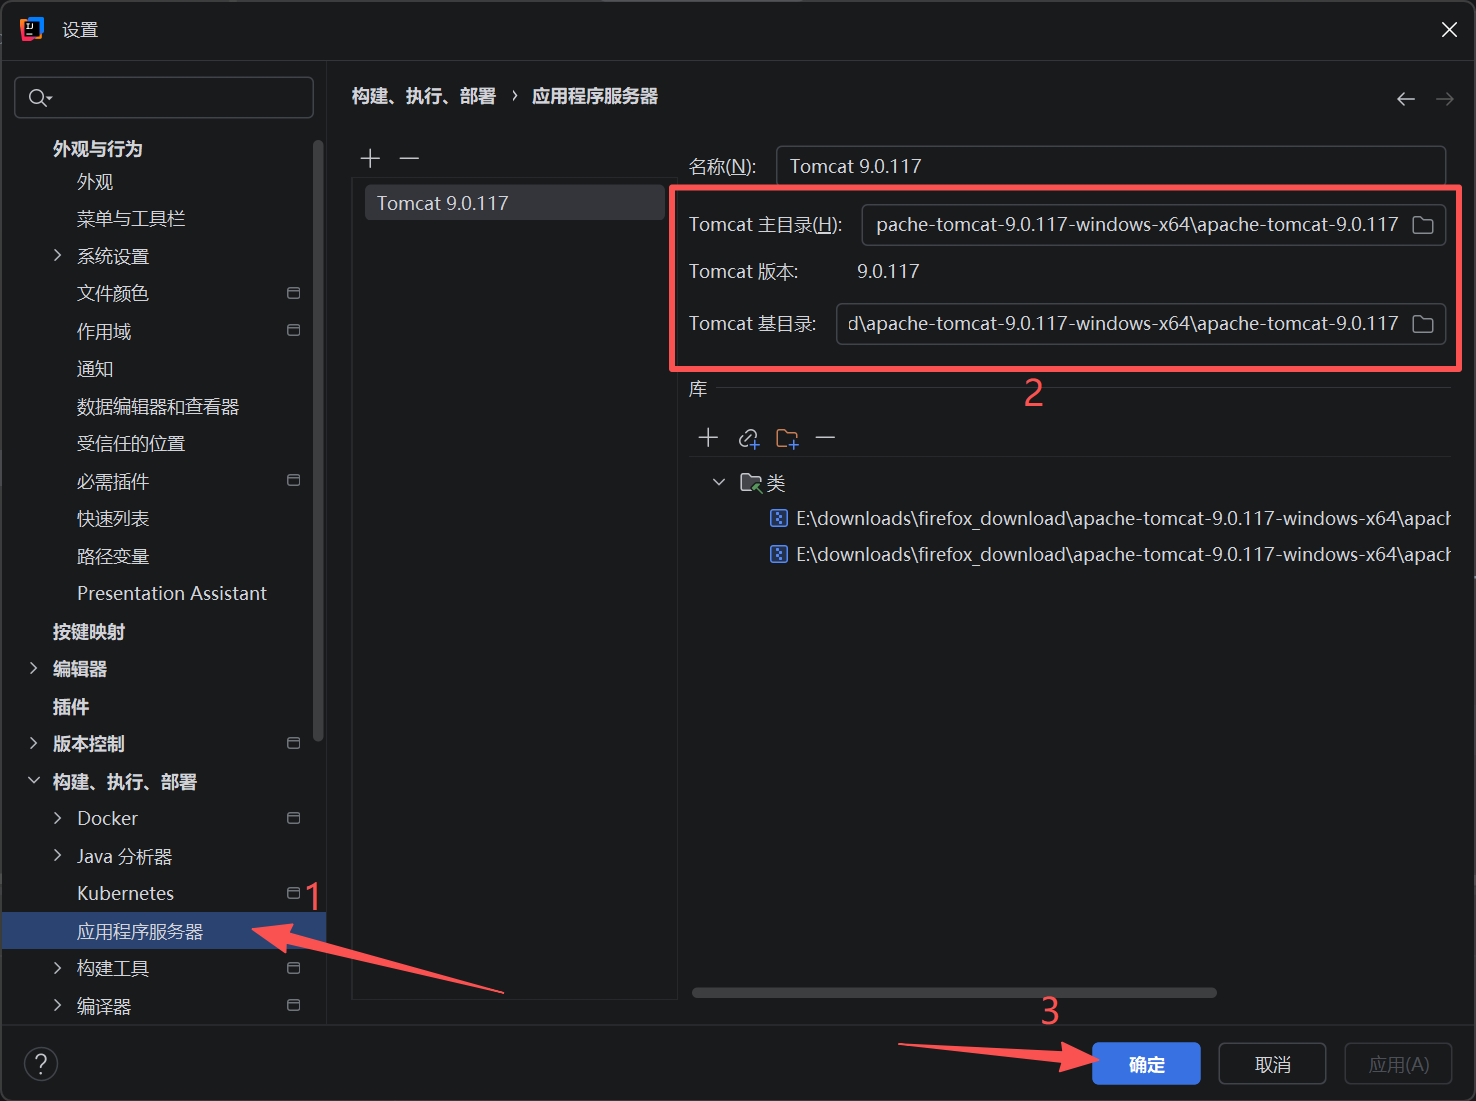Screen dimensions: 1476x1101
Task: Select 路径变量 in the tree
Action: (x=113, y=557)
